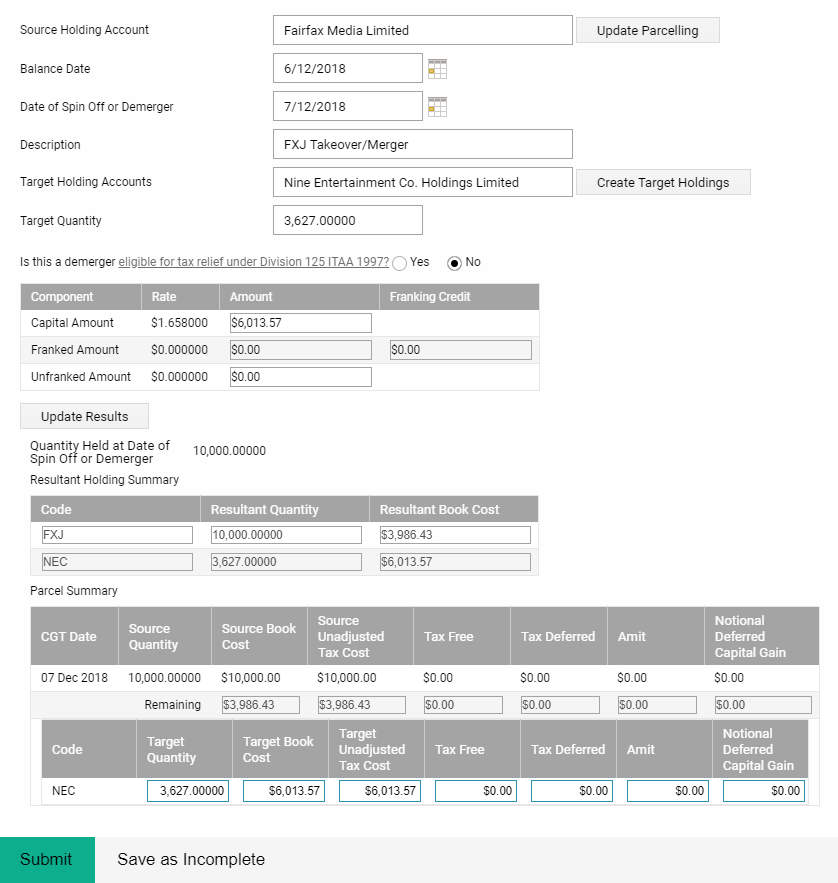Click Create Target Holdings button
Image resolution: width=838 pixels, height=883 pixels.
[663, 182]
